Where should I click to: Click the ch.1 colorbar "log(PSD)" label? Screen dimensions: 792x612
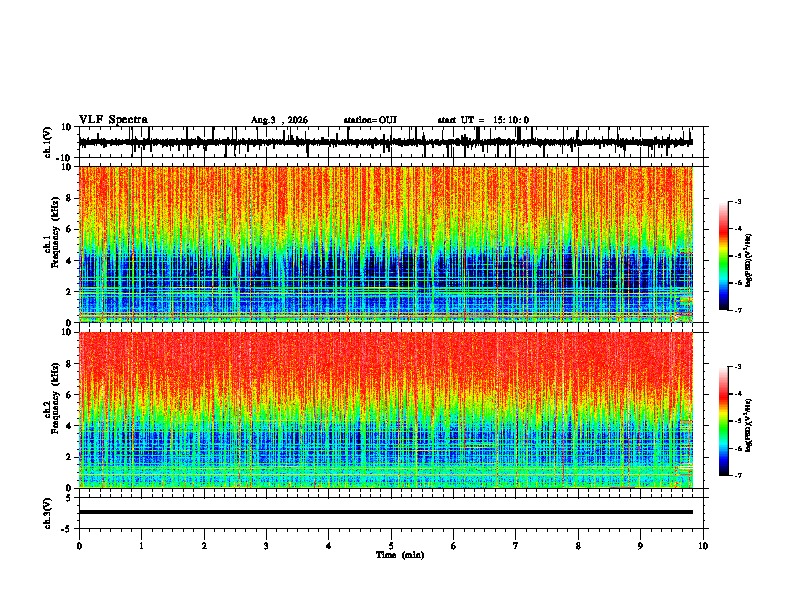[x=749, y=261]
